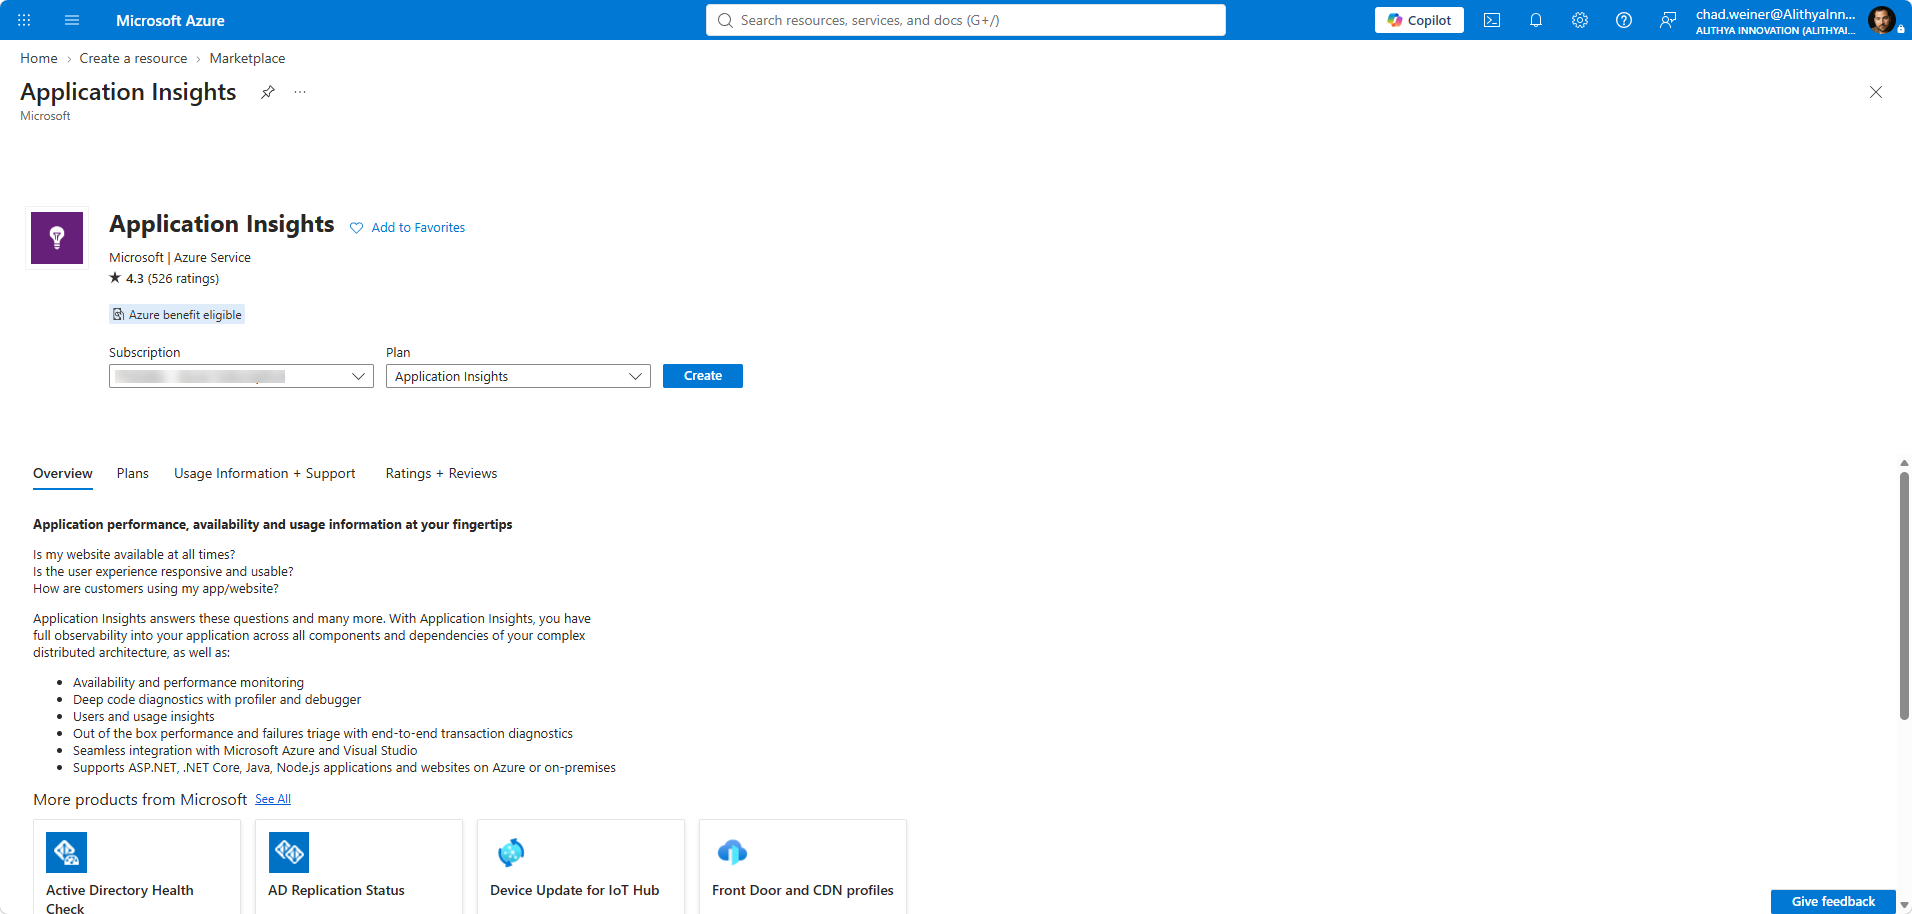The width and height of the screenshot is (1912, 914).
Task: Open portal settings gear icon
Action: coord(1580,20)
